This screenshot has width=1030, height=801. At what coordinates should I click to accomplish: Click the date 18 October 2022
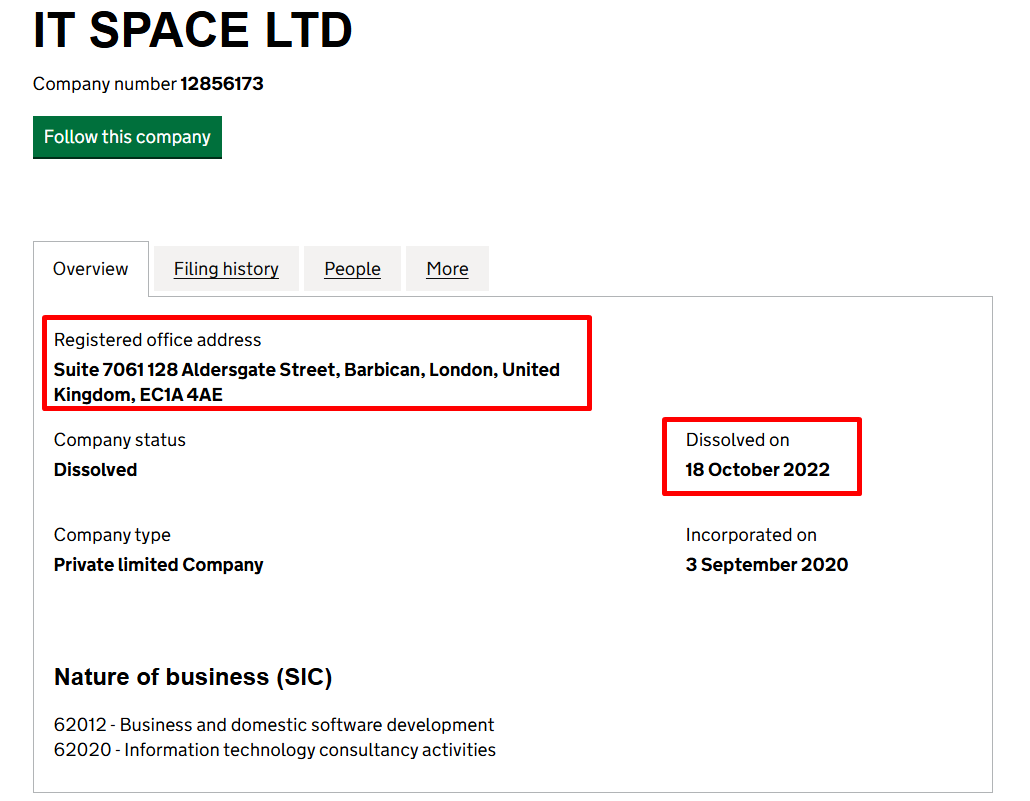tap(757, 470)
